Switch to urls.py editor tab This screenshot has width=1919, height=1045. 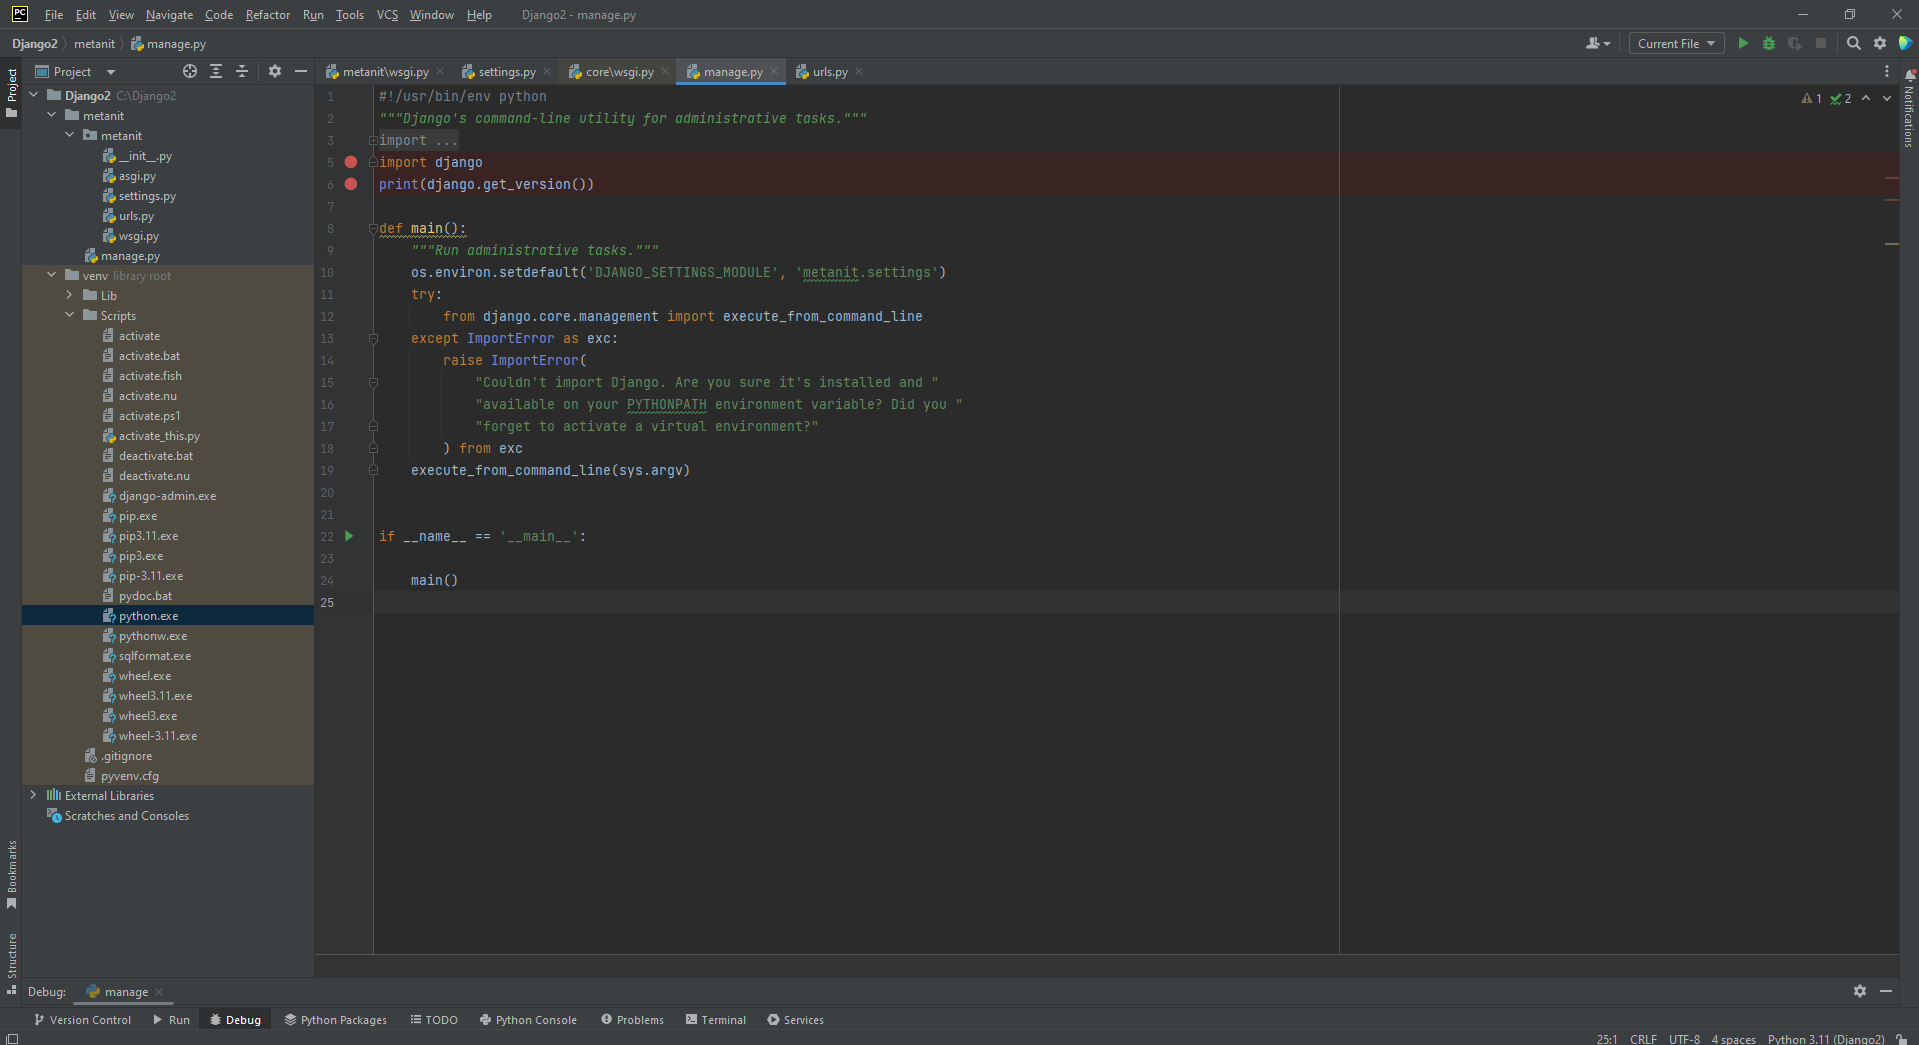[829, 71]
